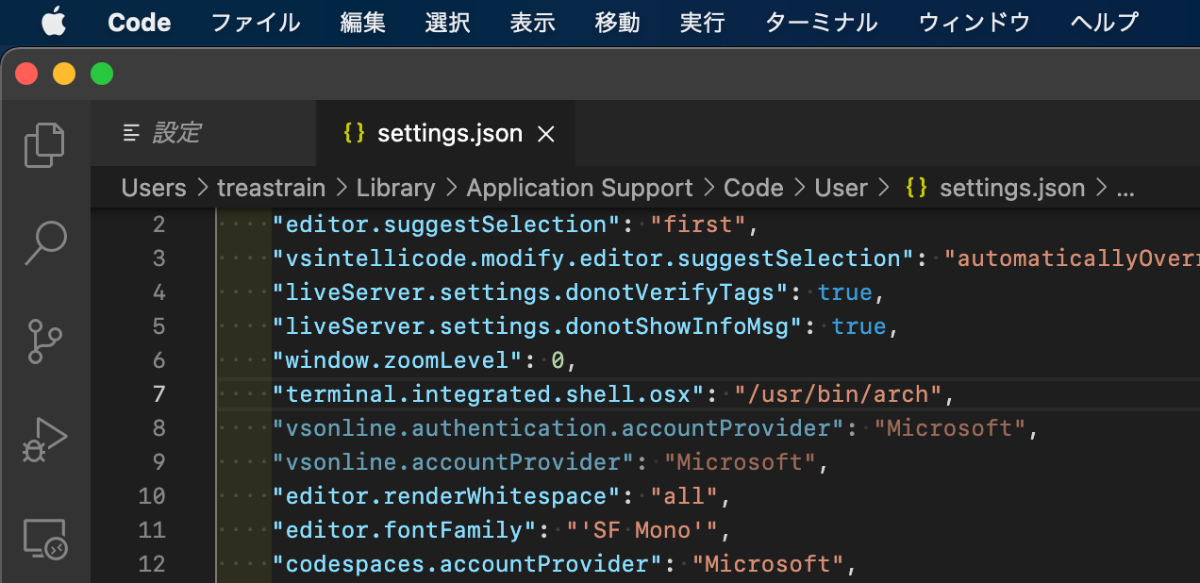
Task: Open the ファイル menu
Action: pyautogui.click(x=255, y=22)
